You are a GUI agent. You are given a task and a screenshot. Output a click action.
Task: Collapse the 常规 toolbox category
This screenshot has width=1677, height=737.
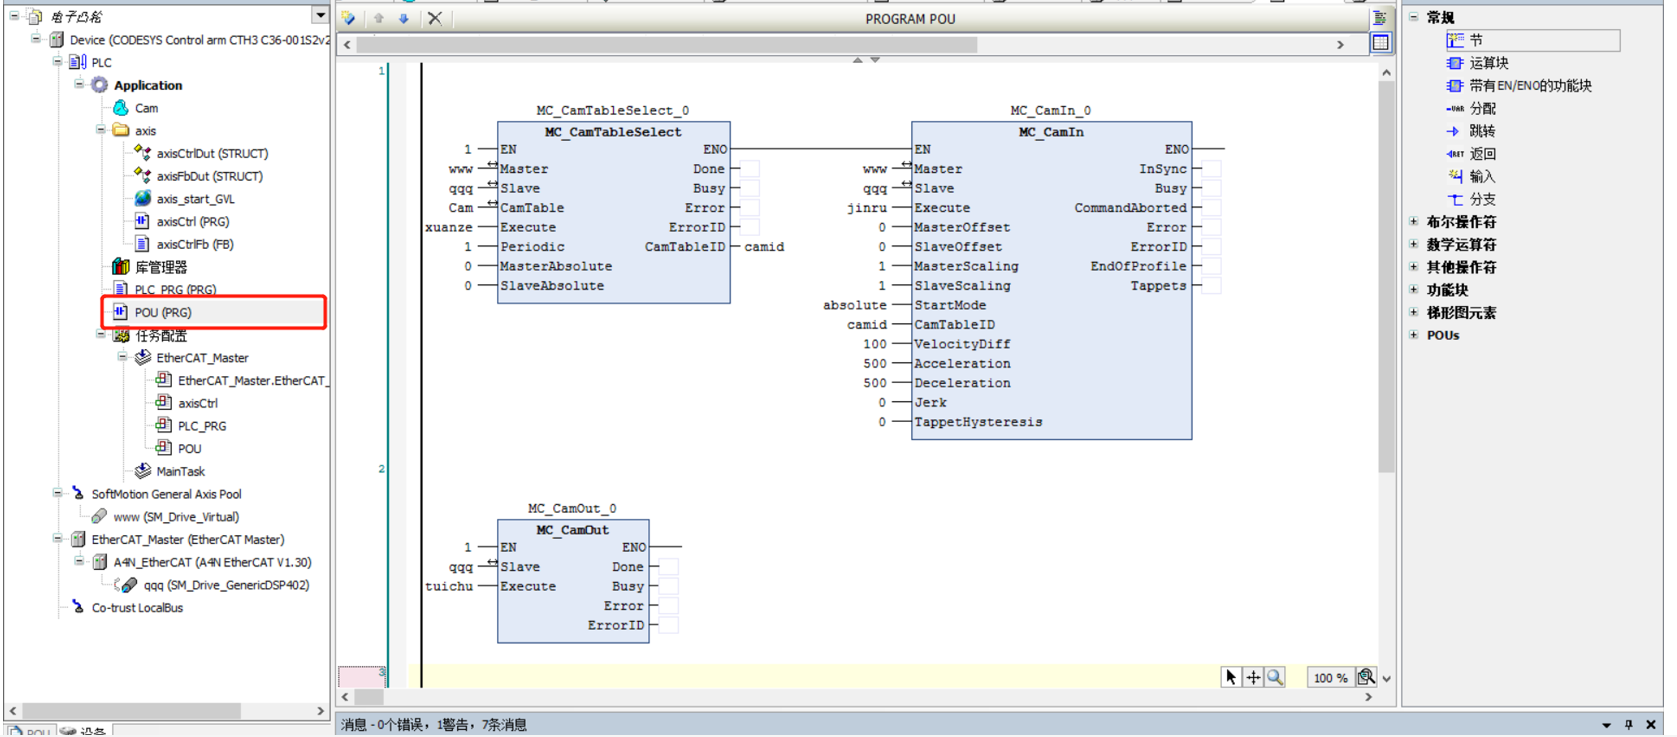1414,17
